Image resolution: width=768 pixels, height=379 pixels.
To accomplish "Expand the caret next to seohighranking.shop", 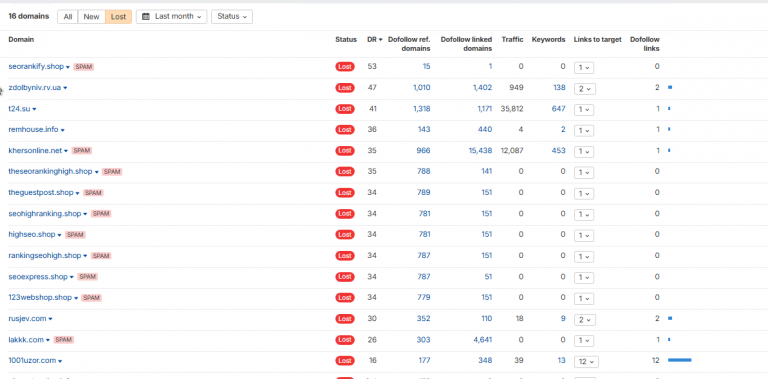I will pyautogui.click(x=85, y=214).
